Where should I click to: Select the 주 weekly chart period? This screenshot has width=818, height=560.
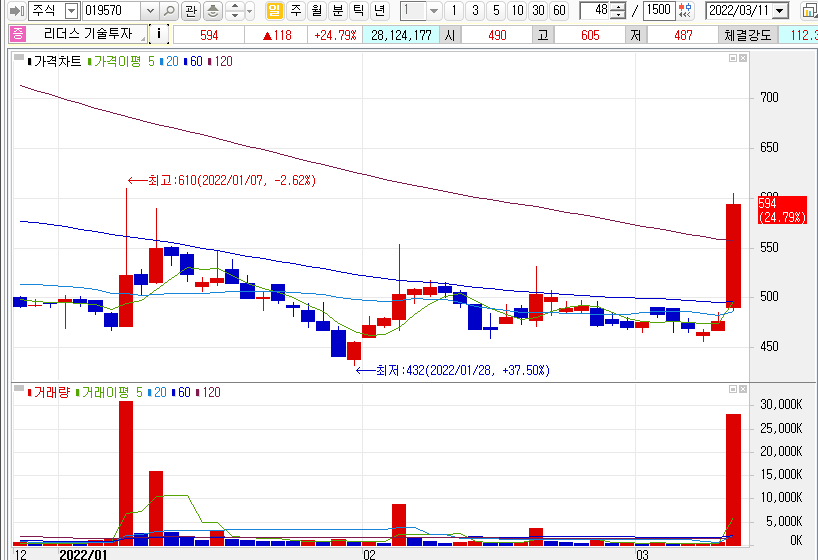tap(296, 10)
